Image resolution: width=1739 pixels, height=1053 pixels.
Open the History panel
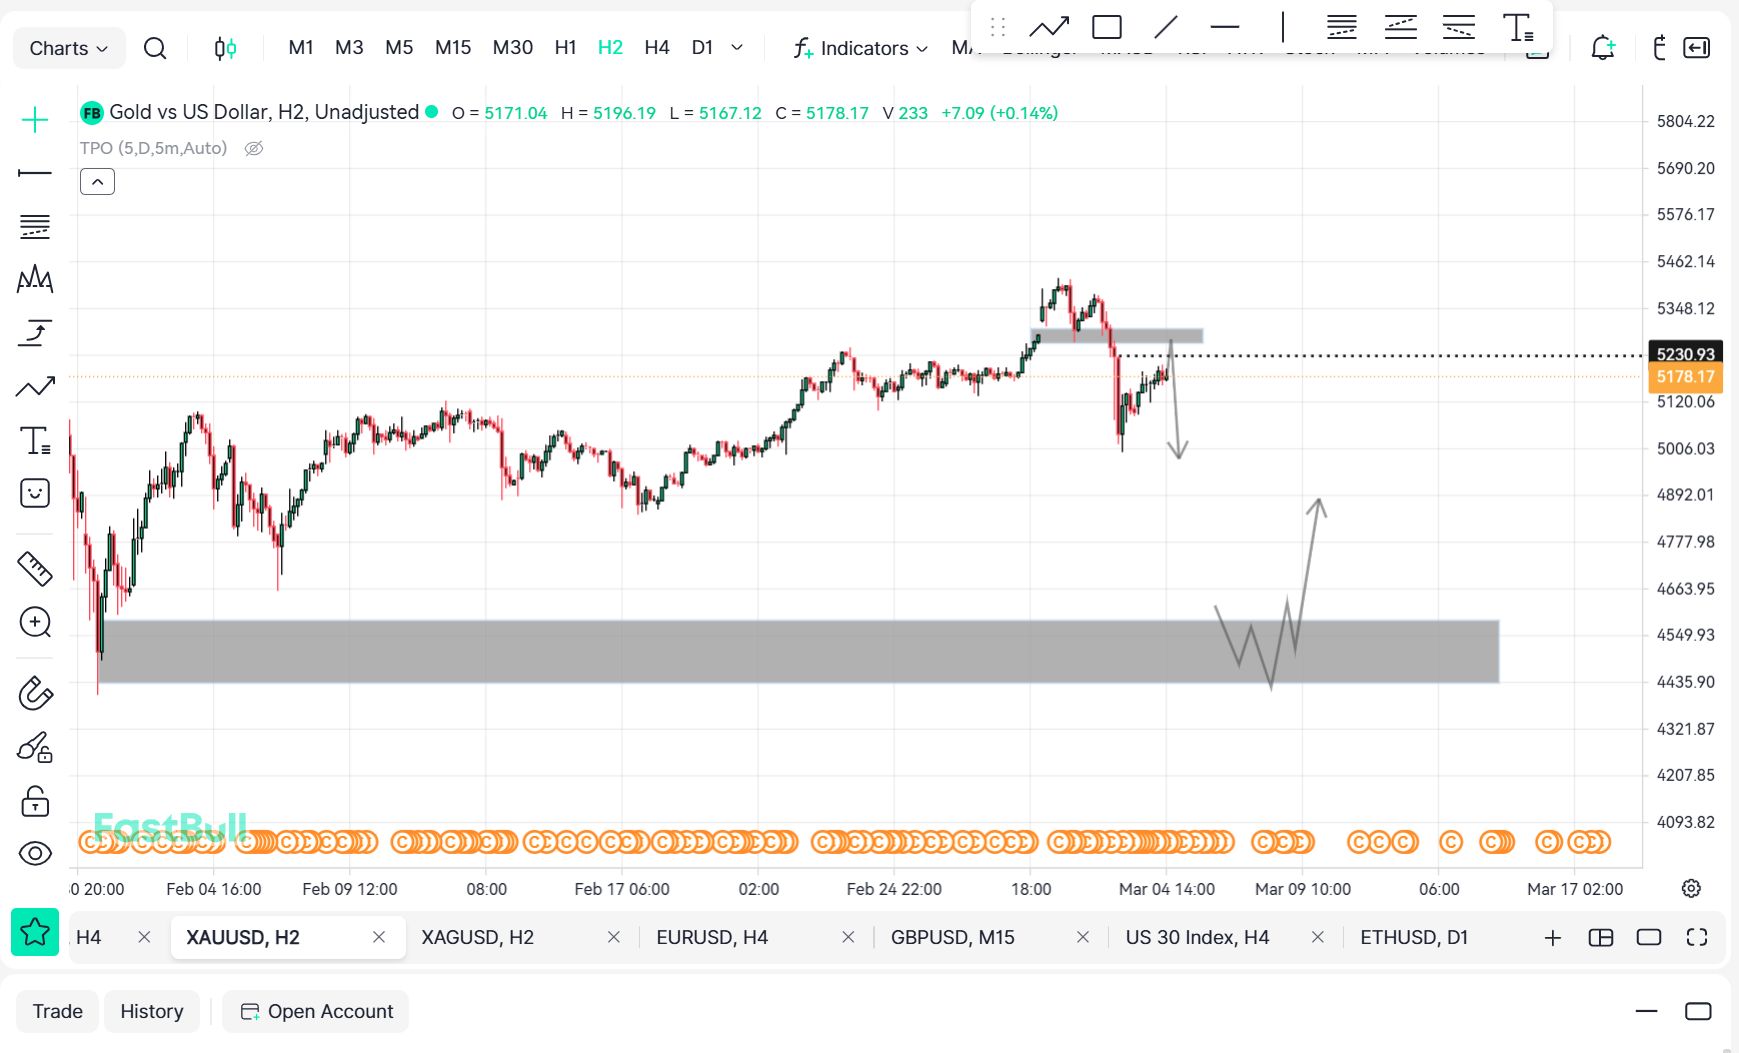[x=152, y=1011]
